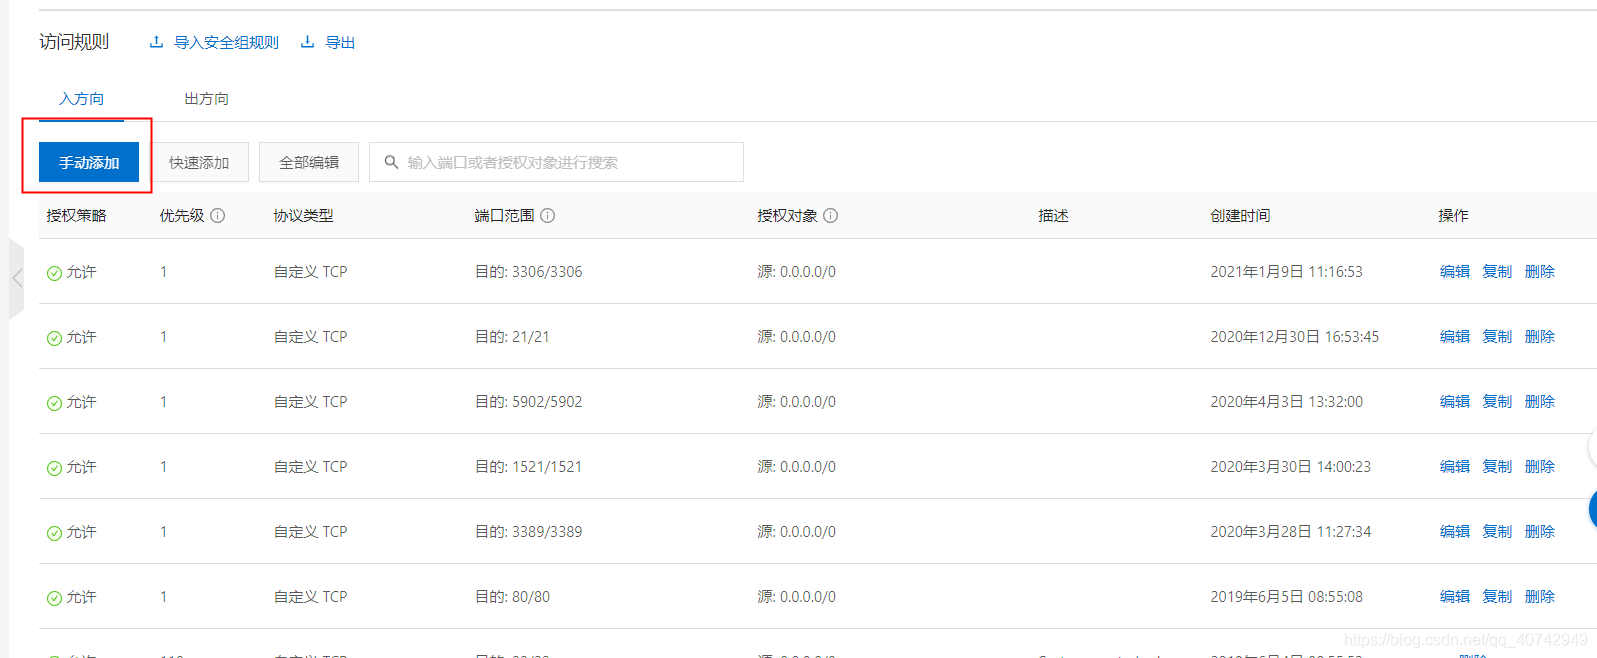Click the 快速添加 button
This screenshot has height=658, width=1597.
pos(199,162)
